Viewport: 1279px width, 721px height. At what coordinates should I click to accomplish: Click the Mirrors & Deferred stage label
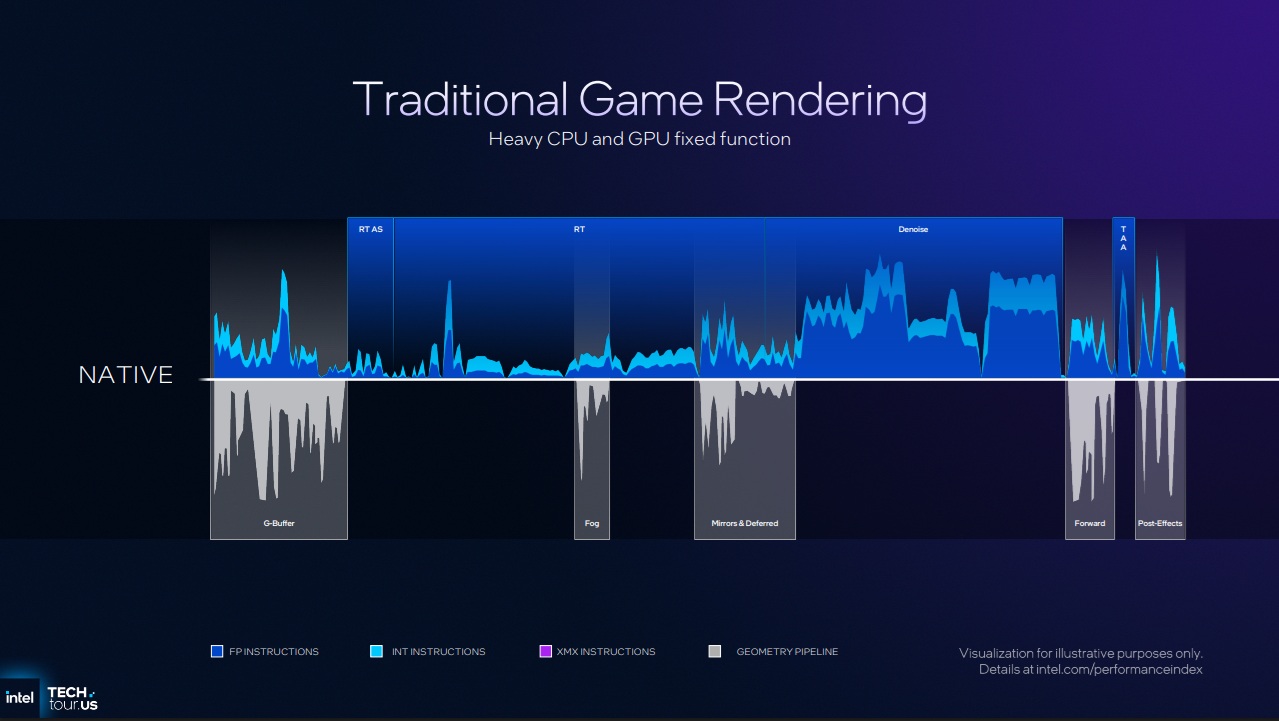[744, 523]
